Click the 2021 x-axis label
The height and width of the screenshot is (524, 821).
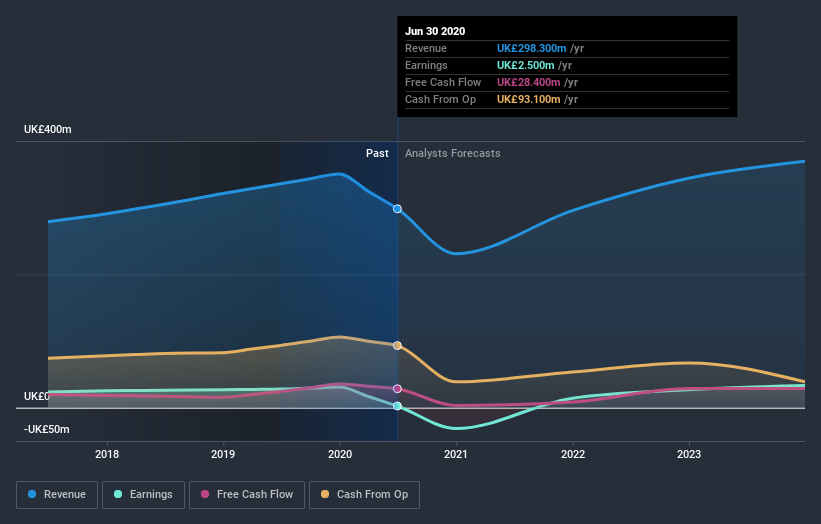click(456, 454)
